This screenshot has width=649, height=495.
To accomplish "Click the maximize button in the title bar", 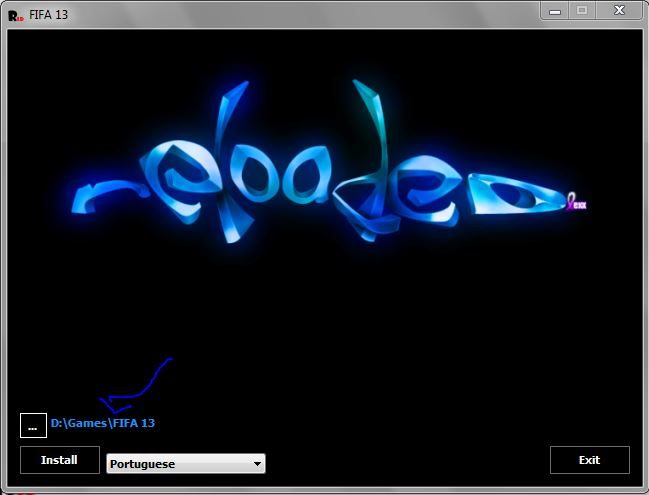I will (582, 9).
